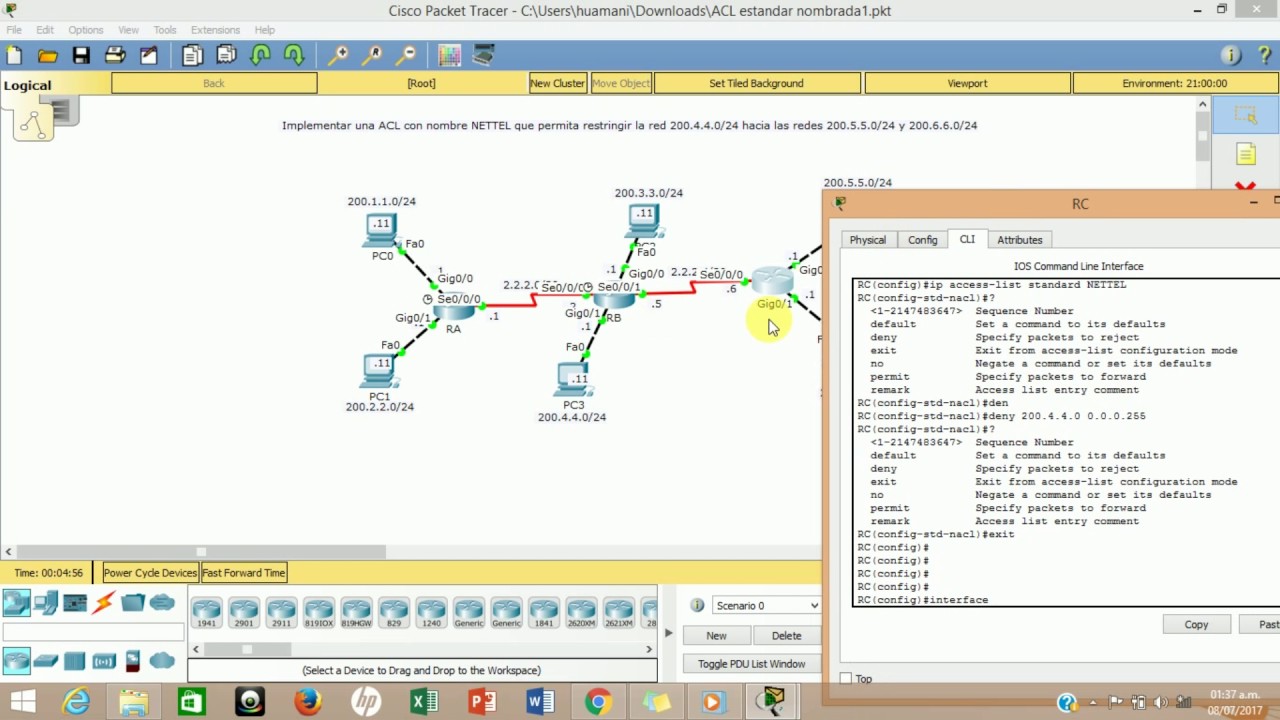This screenshot has width=1280, height=720.
Task: Click the Environment: 21:00:00 button
Action: pos(1174,84)
